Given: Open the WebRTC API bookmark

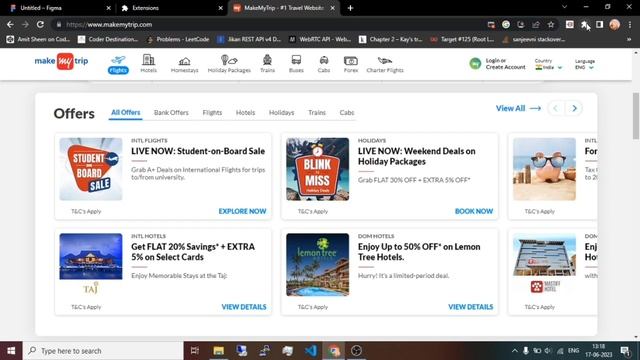Looking at the screenshot, I should pyautogui.click(x=320, y=39).
